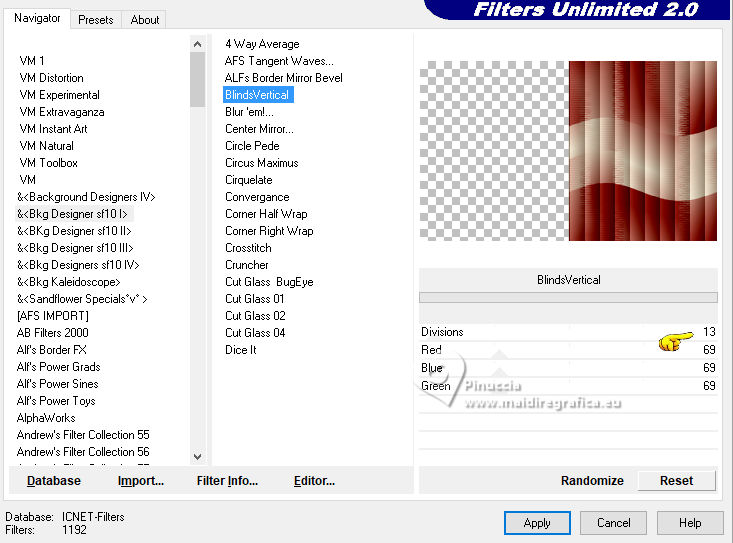
Task: Choose the AFS Tangent Waves... filter
Action: (x=279, y=61)
